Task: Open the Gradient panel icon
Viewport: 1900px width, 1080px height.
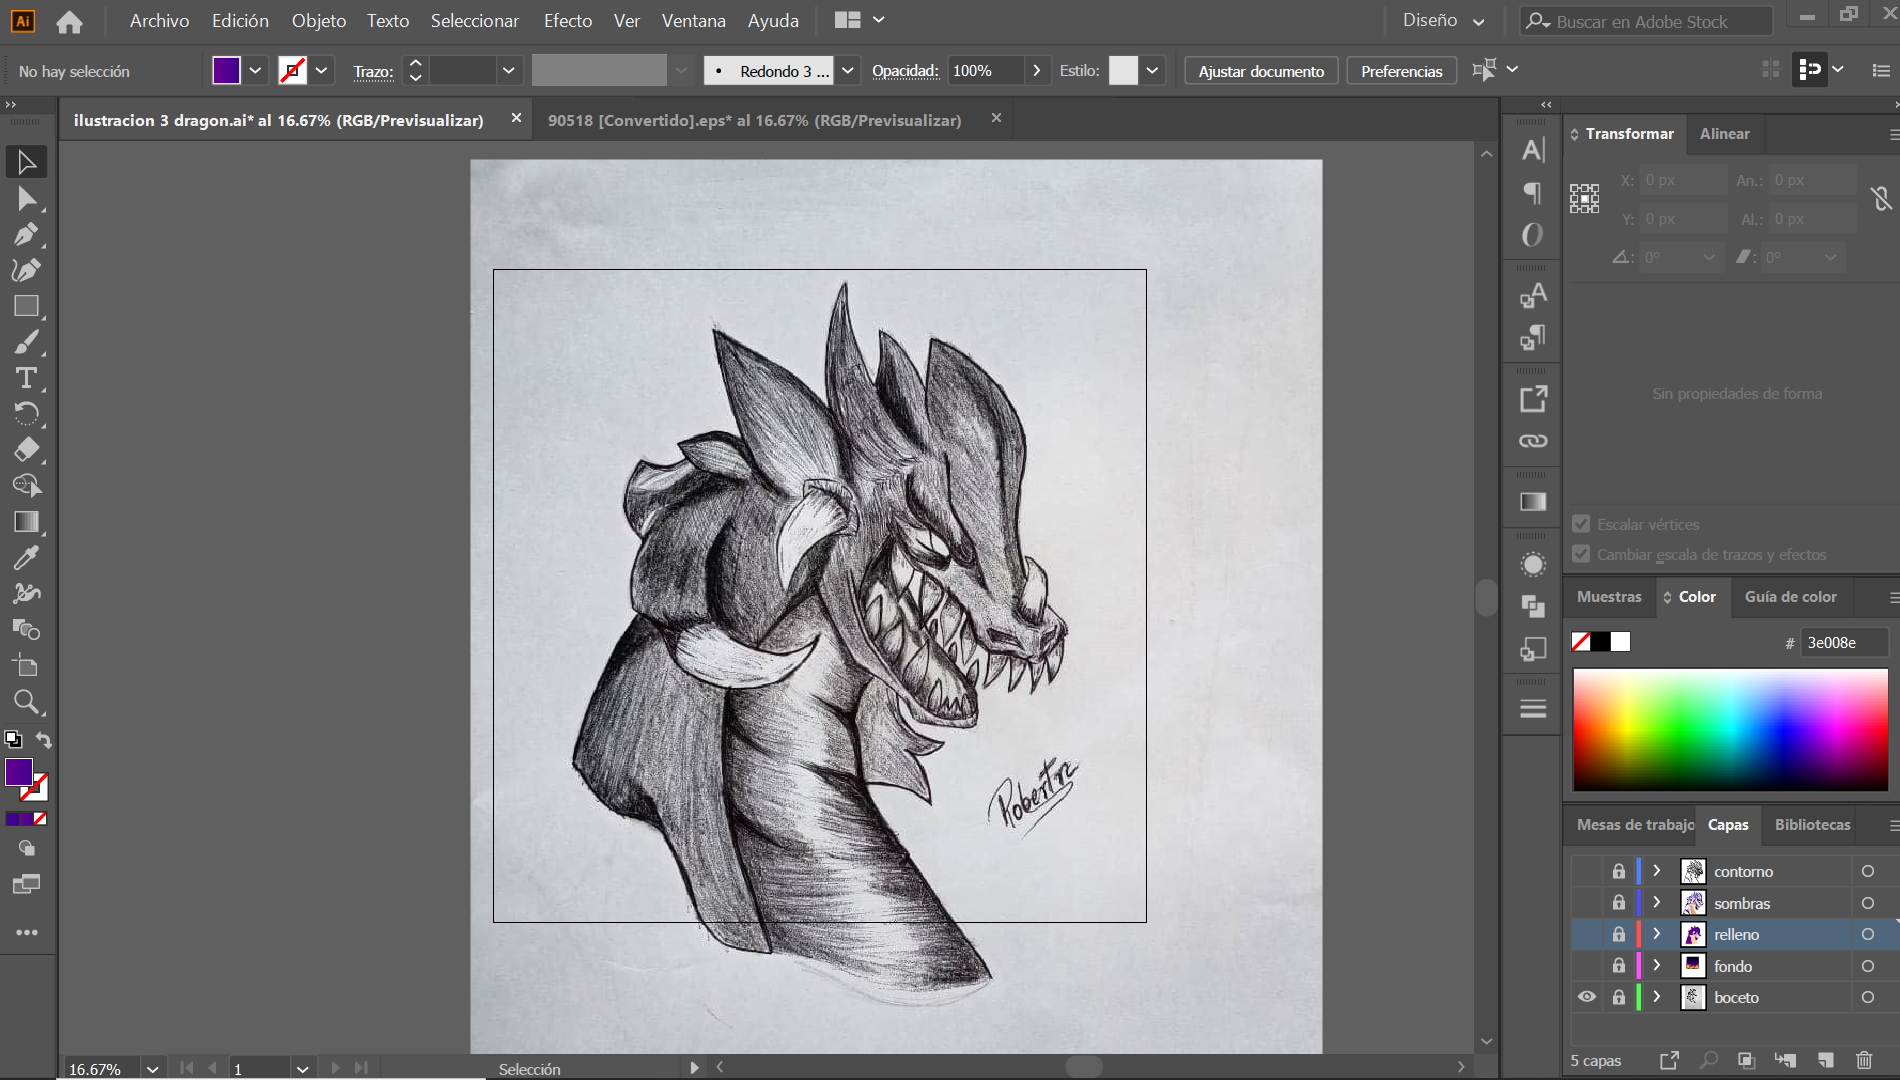Action: point(1533,502)
